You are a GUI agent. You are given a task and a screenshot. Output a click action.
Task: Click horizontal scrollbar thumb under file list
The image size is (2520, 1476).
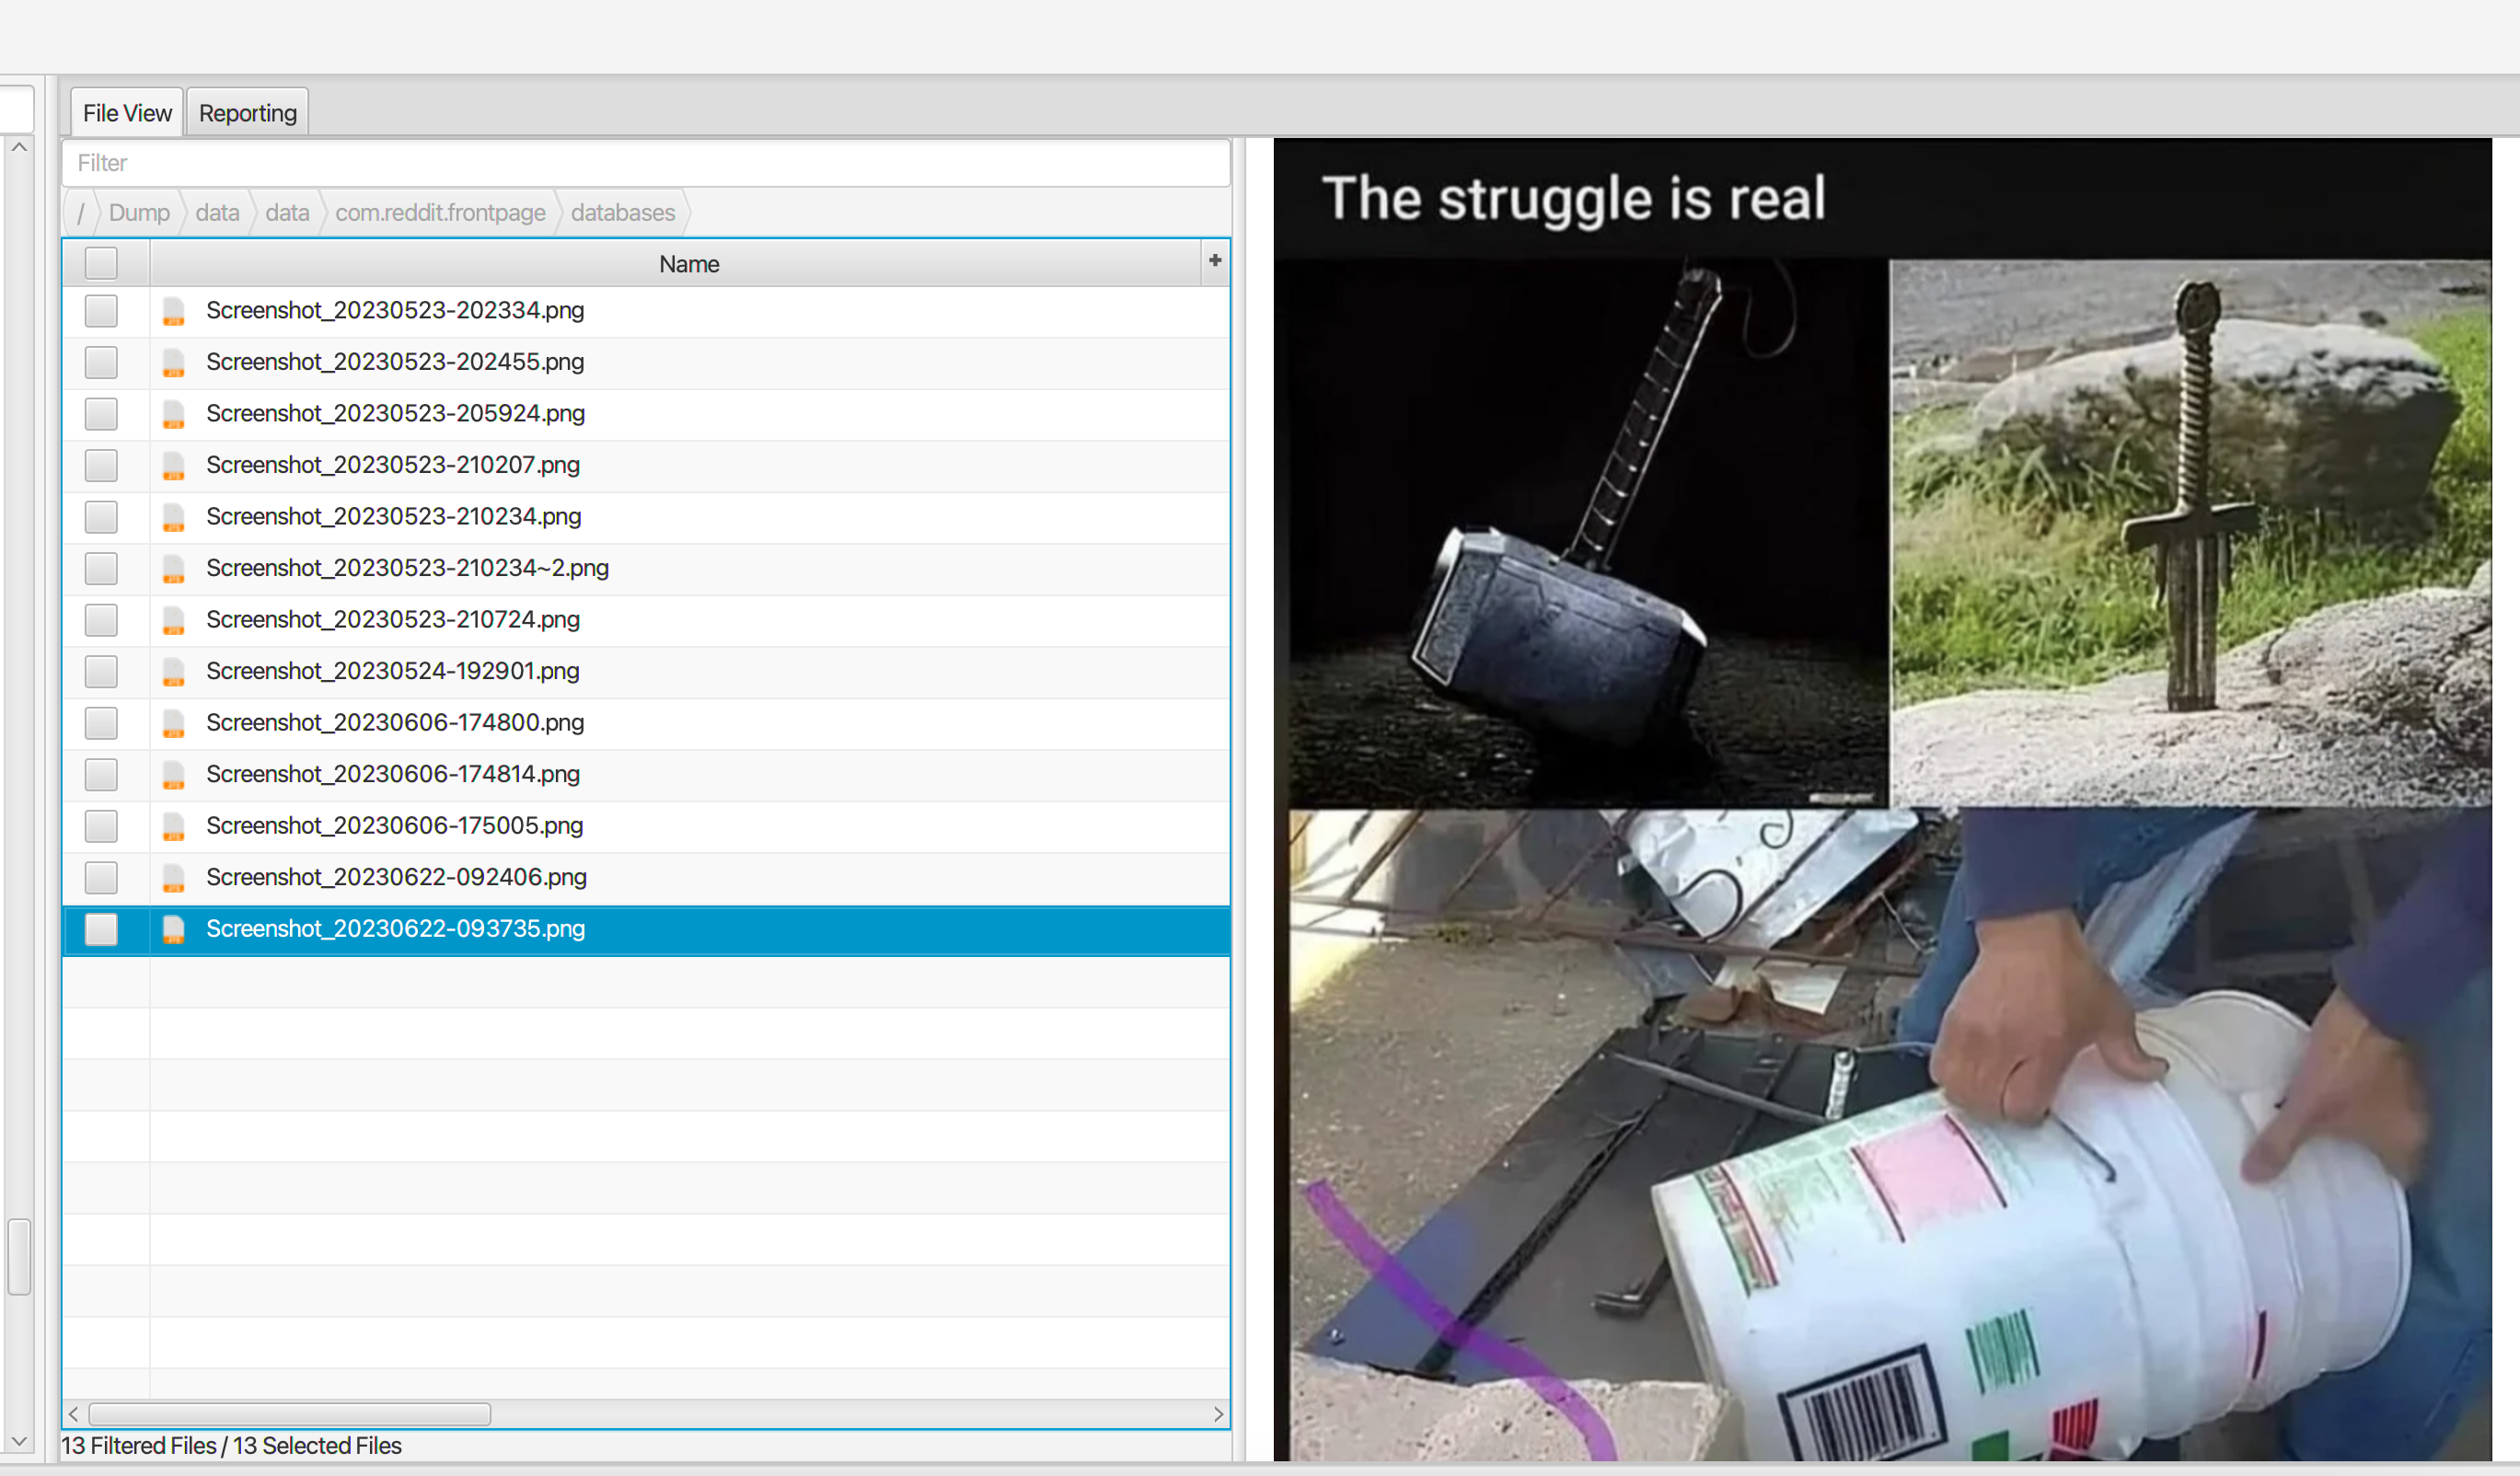pos(290,1414)
